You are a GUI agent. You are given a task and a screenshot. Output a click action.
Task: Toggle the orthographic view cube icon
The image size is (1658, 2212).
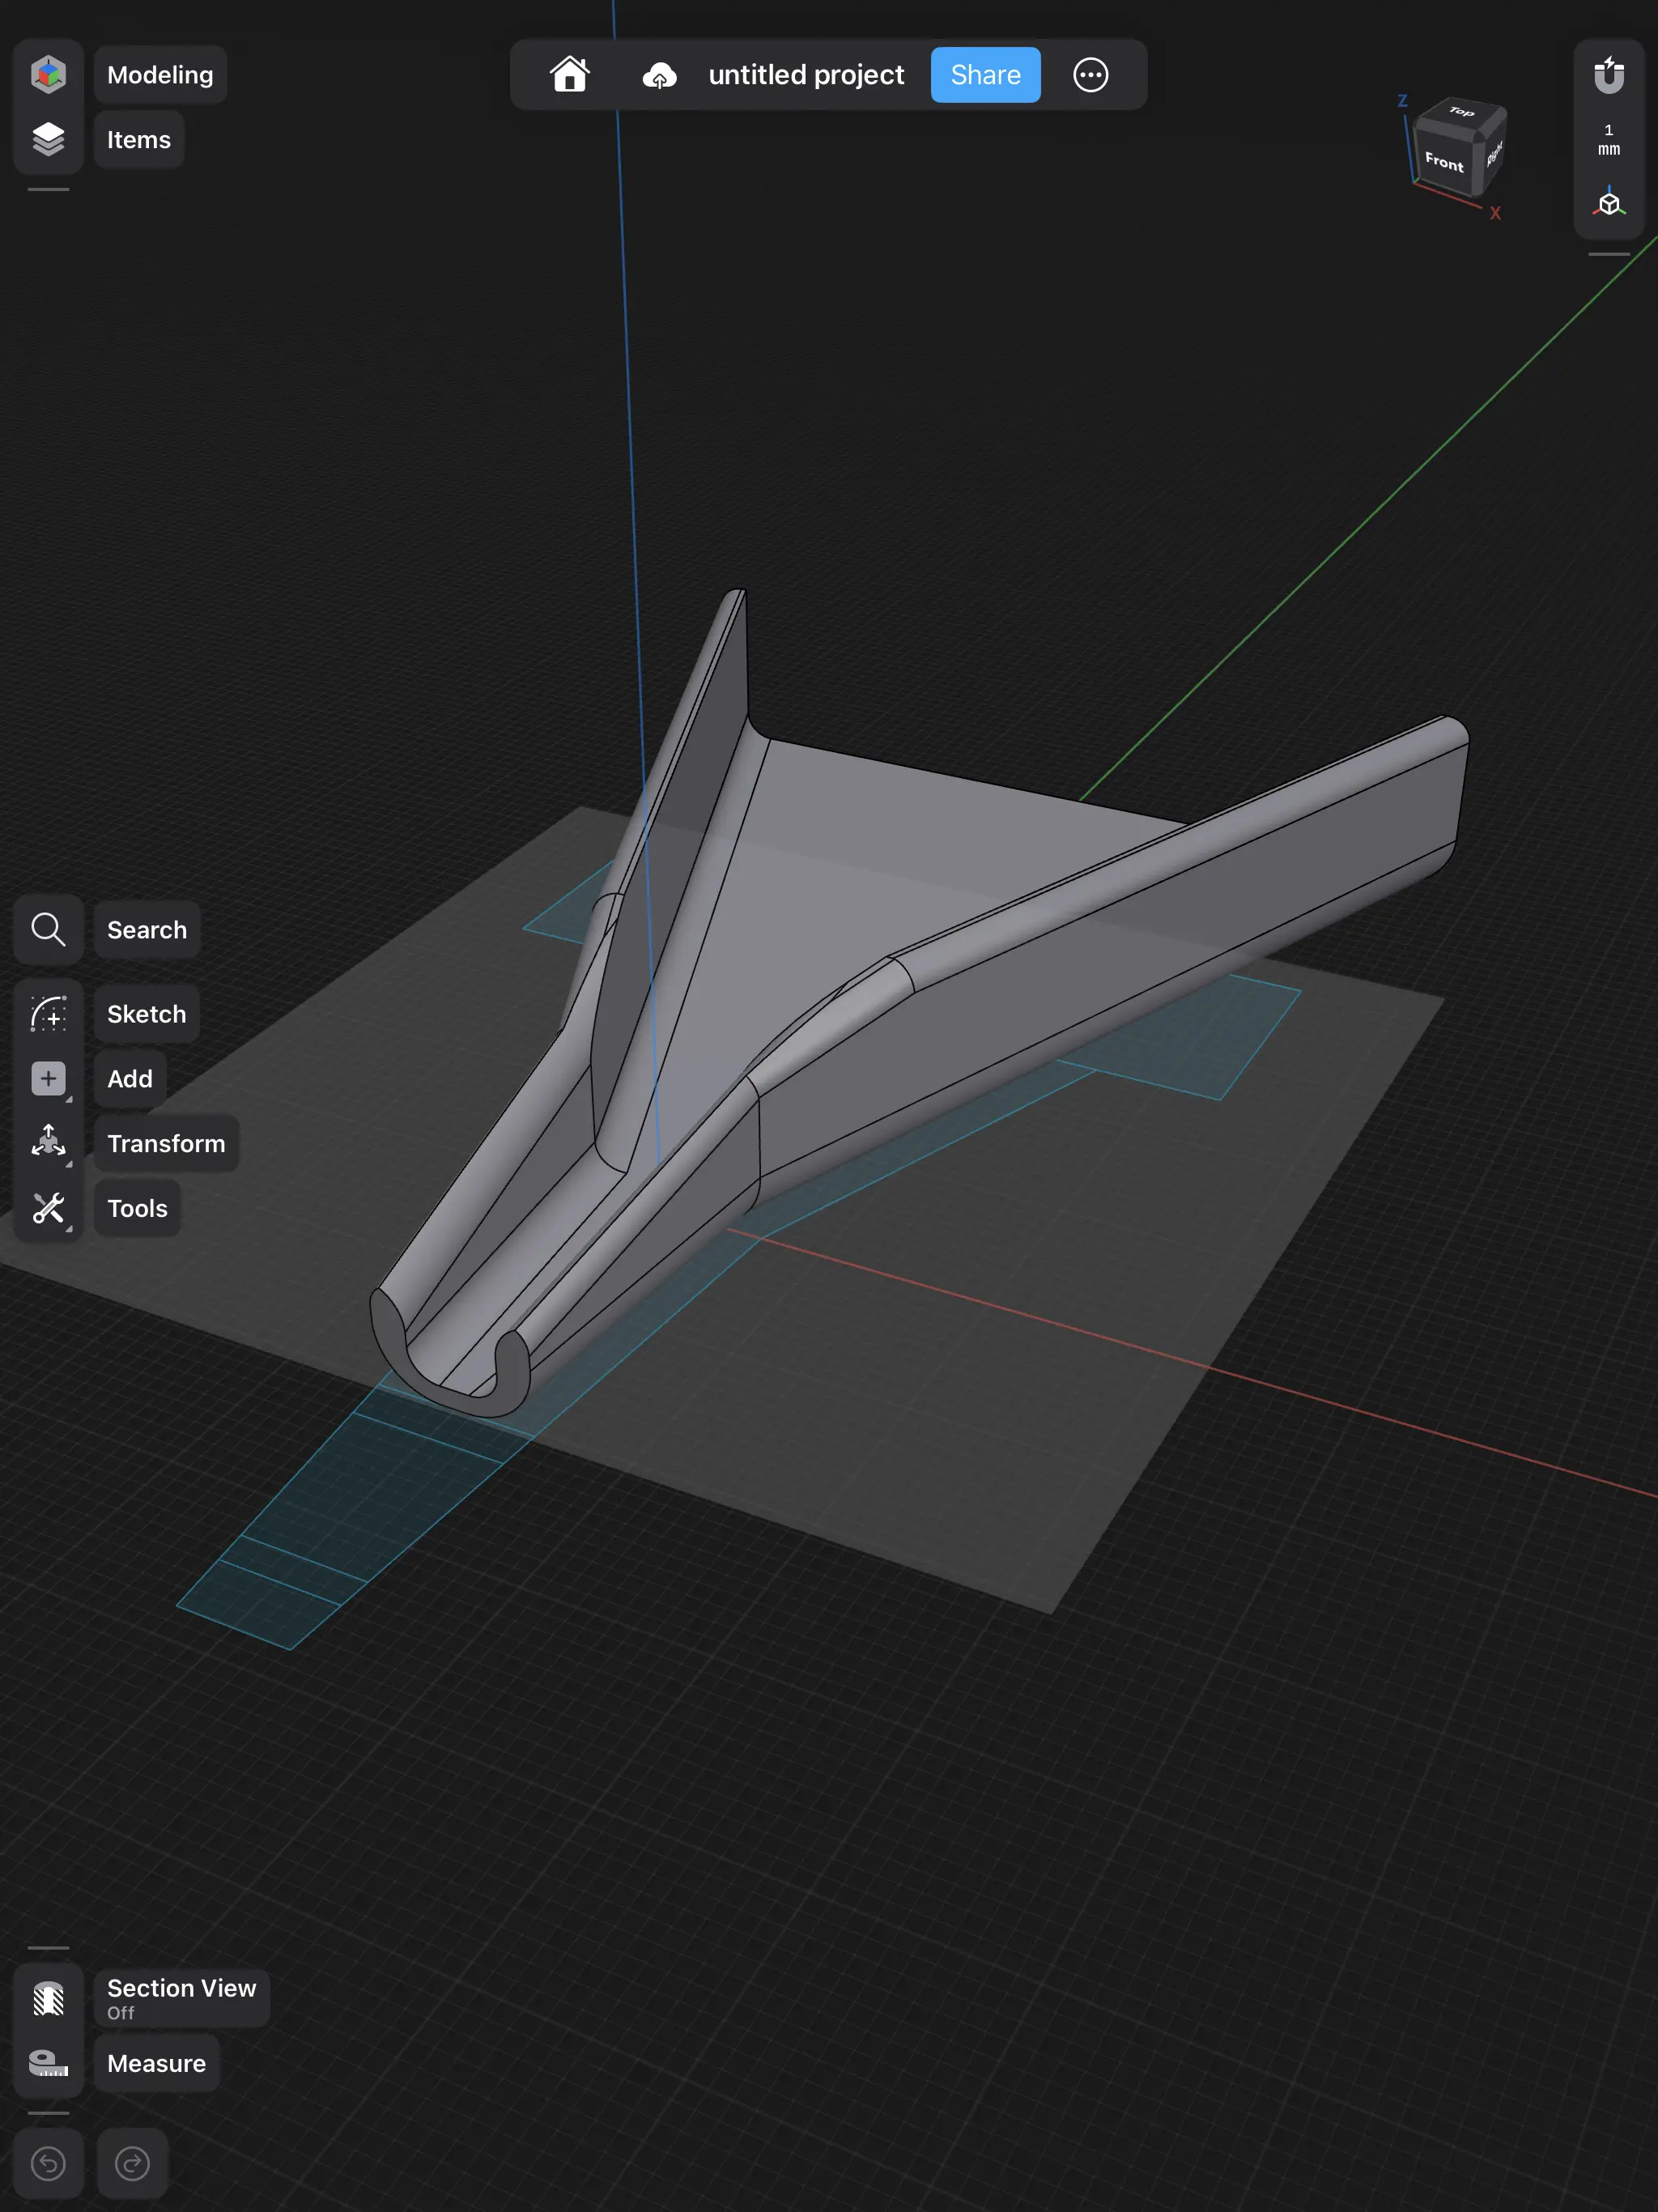pos(1608,202)
